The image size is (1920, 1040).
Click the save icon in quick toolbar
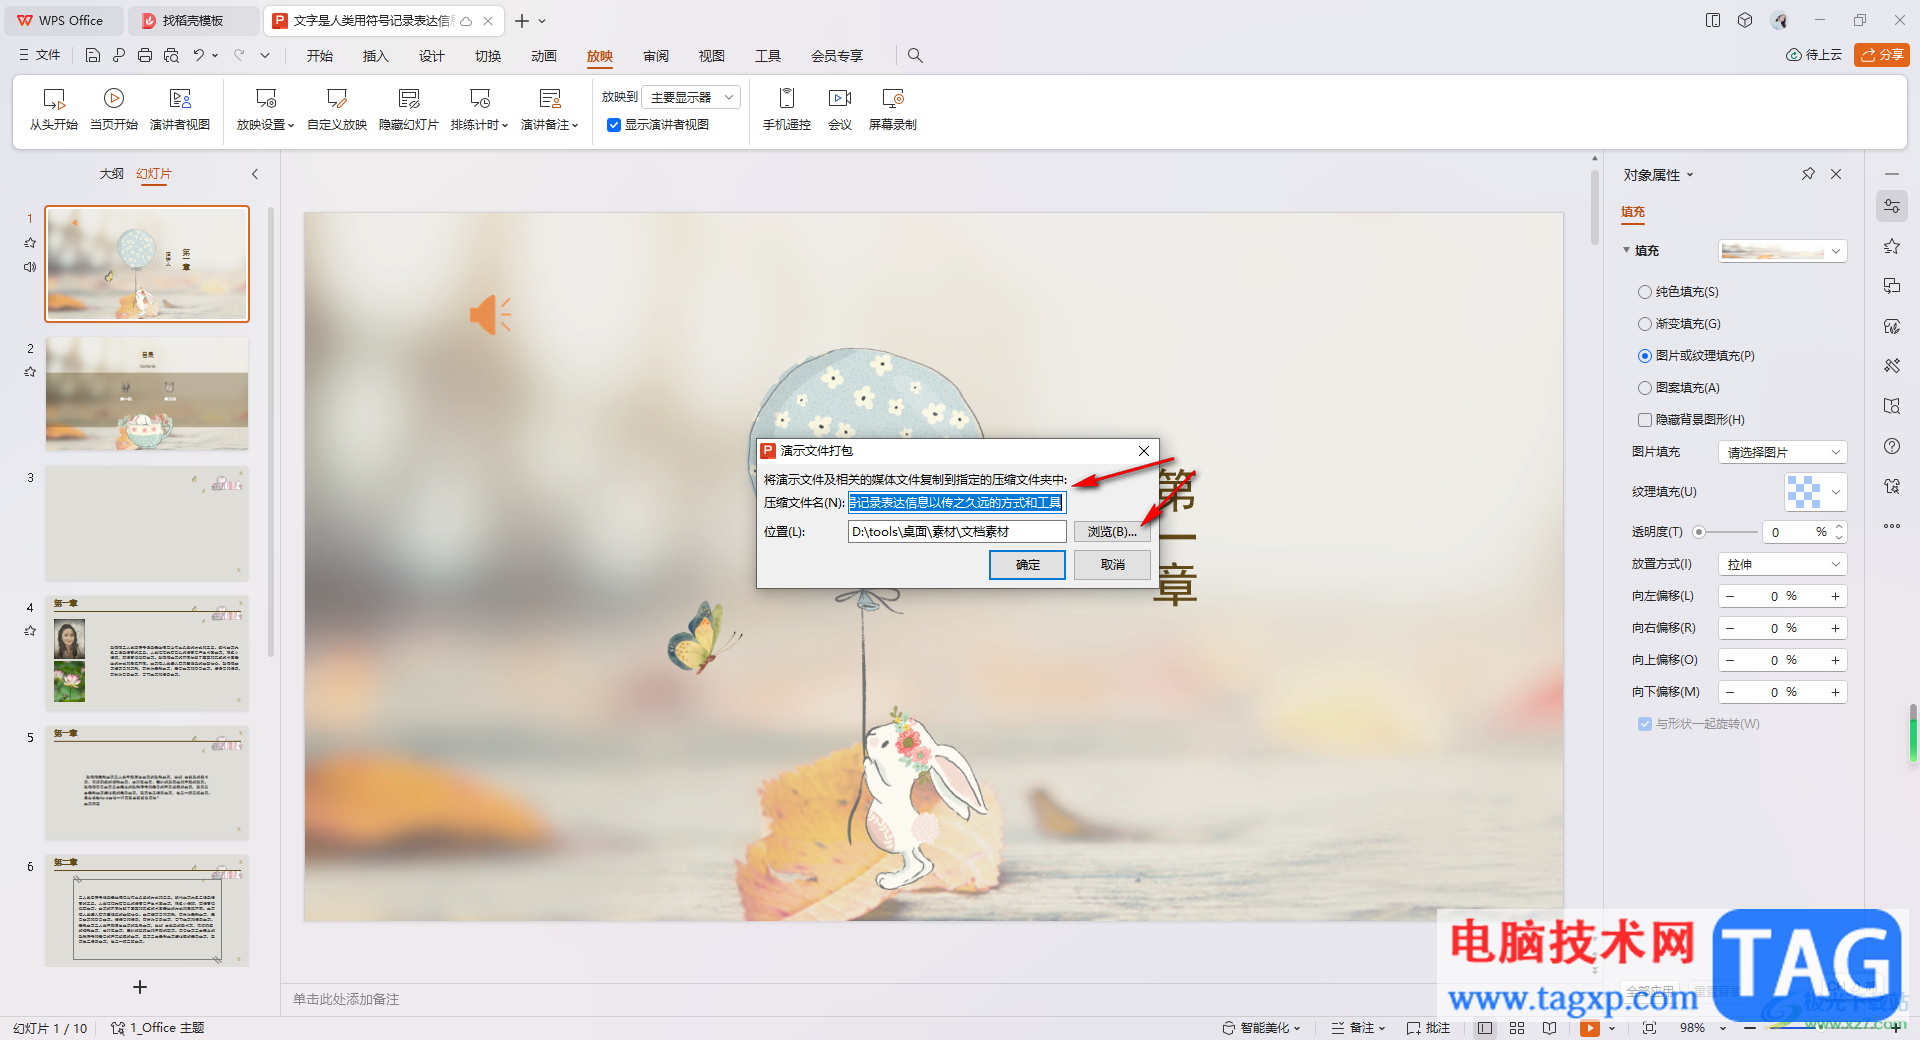(93, 55)
